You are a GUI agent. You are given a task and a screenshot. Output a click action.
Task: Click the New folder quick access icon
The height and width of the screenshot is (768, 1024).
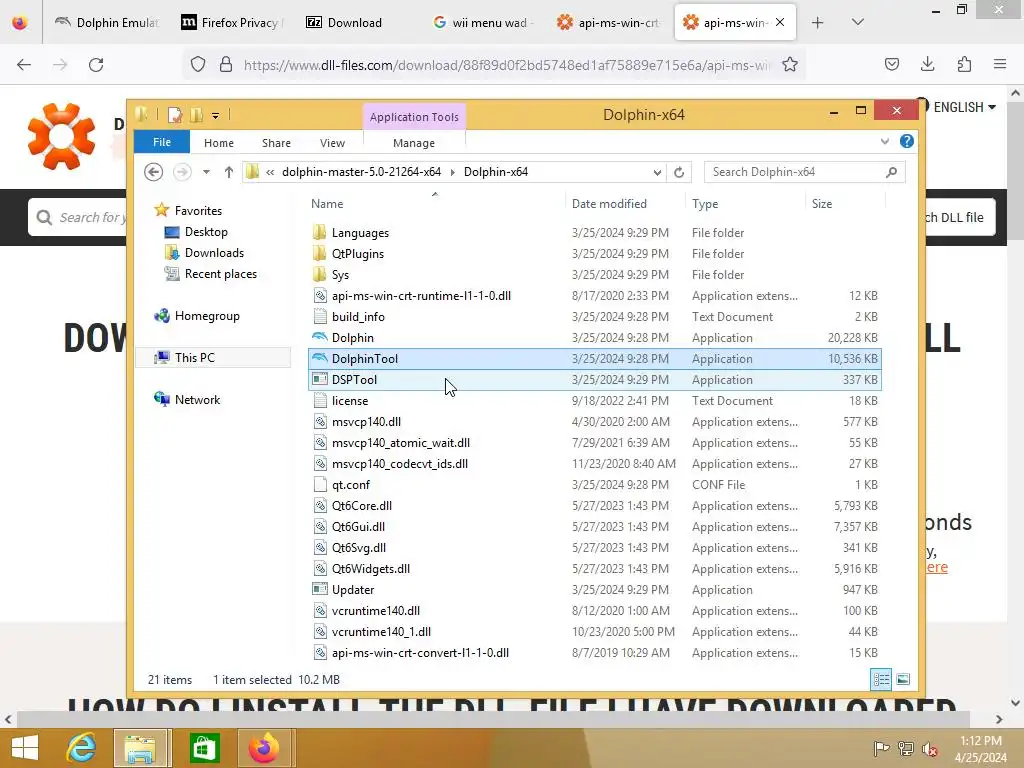click(x=196, y=115)
